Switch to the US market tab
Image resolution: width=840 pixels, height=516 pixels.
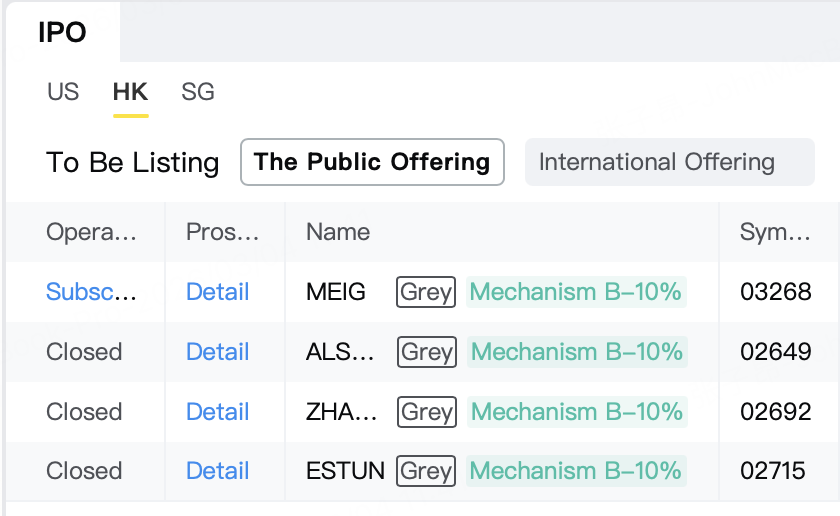point(63,92)
